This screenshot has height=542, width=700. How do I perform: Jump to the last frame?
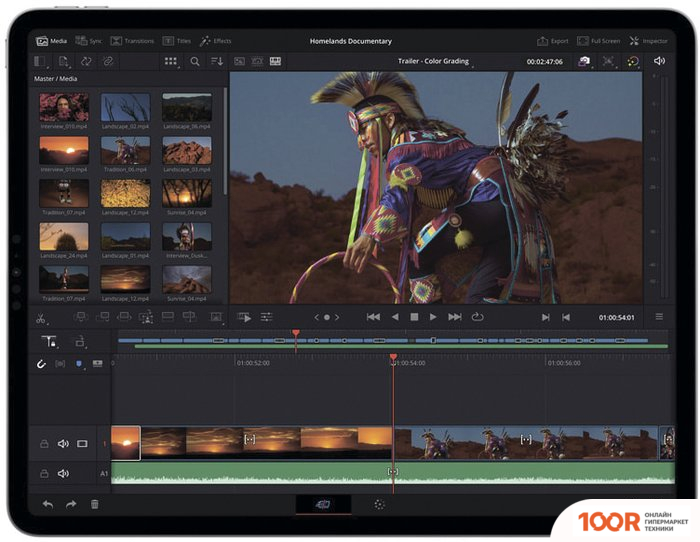pos(454,317)
